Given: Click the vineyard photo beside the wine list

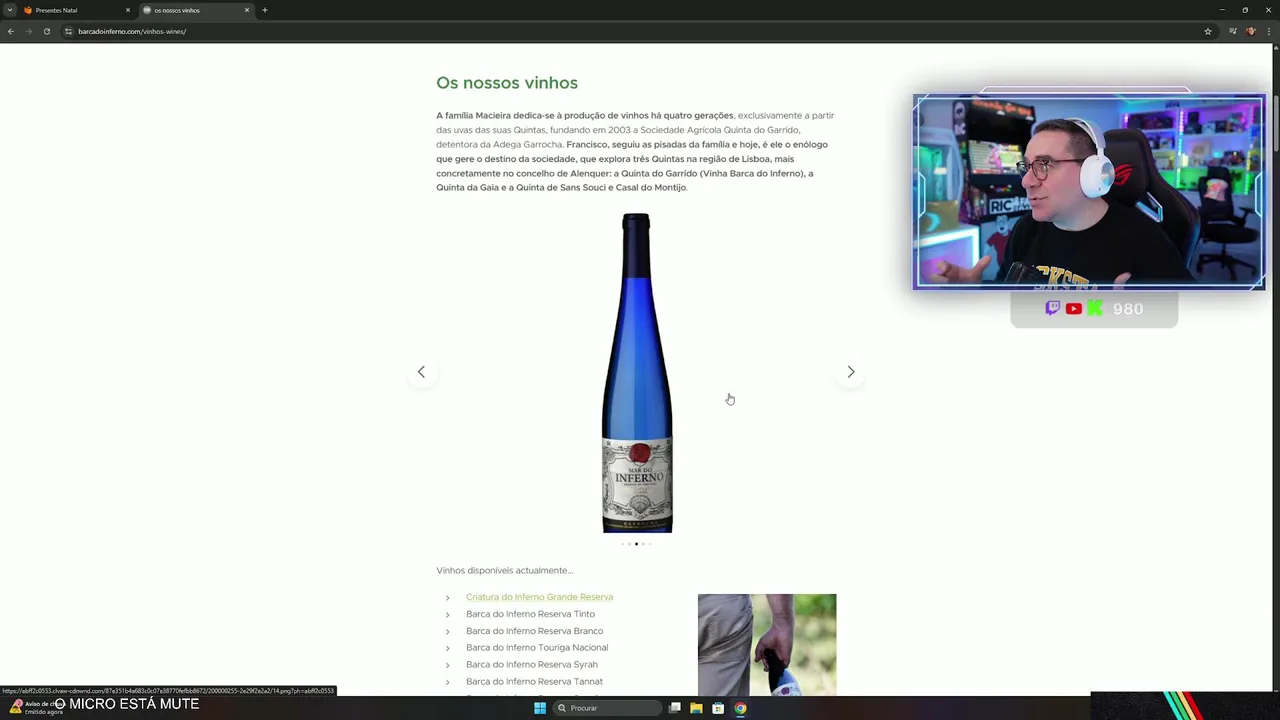Looking at the screenshot, I should pyautogui.click(x=767, y=645).
